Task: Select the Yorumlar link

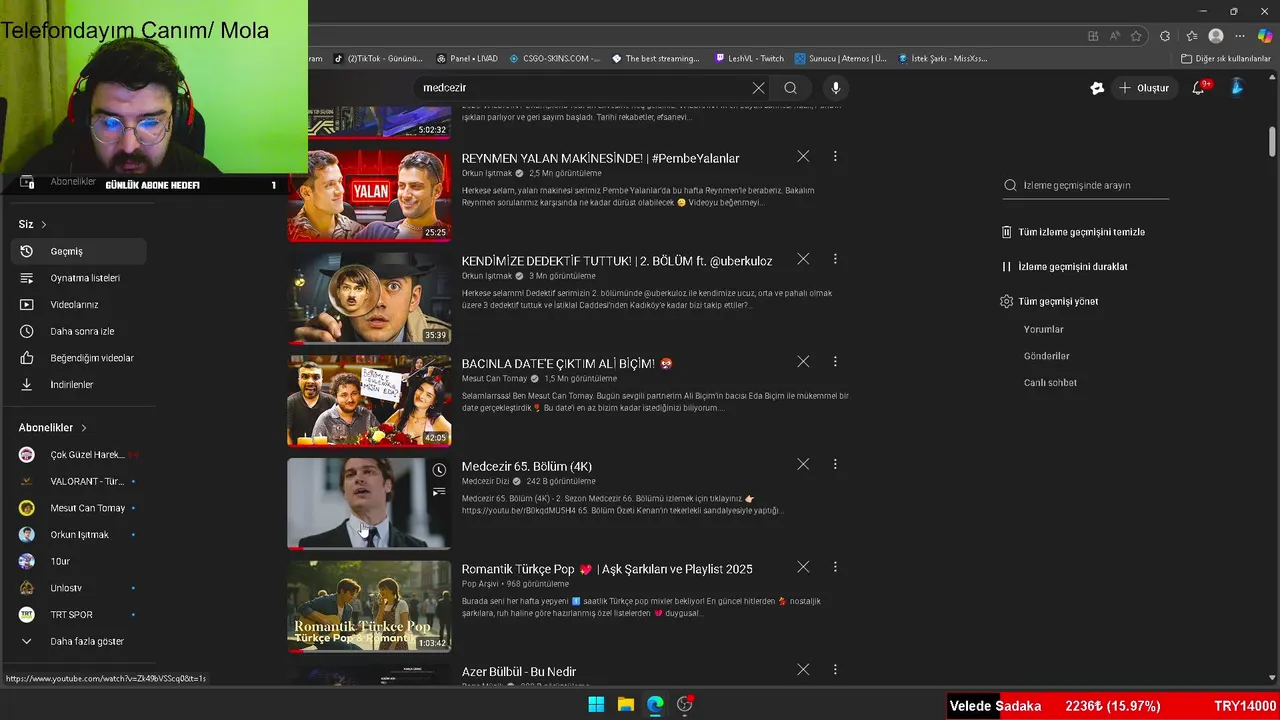Action: point(1043,329)
